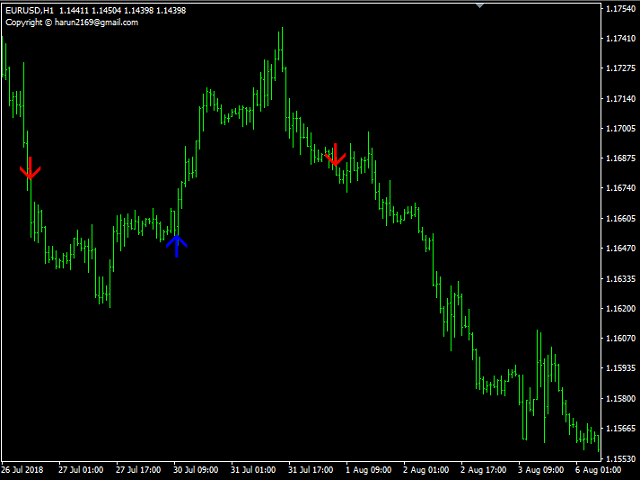Select the 31 Jul 17:00 time label
Screen dimensions: 640x480
[x=311, y=470]
